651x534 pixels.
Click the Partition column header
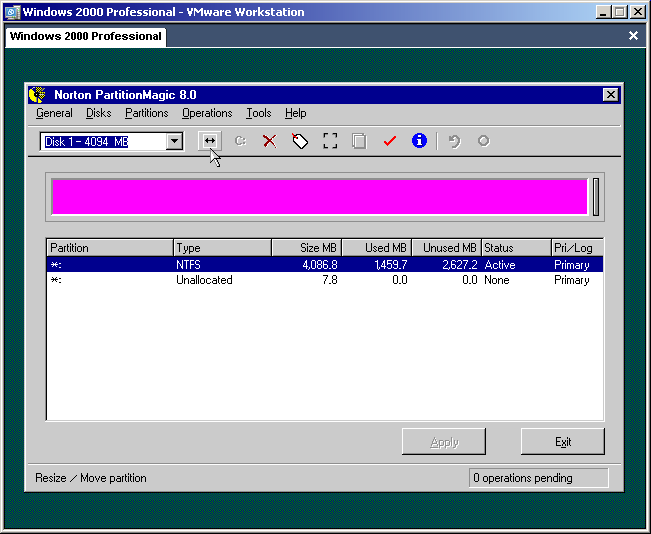point(110,248)
